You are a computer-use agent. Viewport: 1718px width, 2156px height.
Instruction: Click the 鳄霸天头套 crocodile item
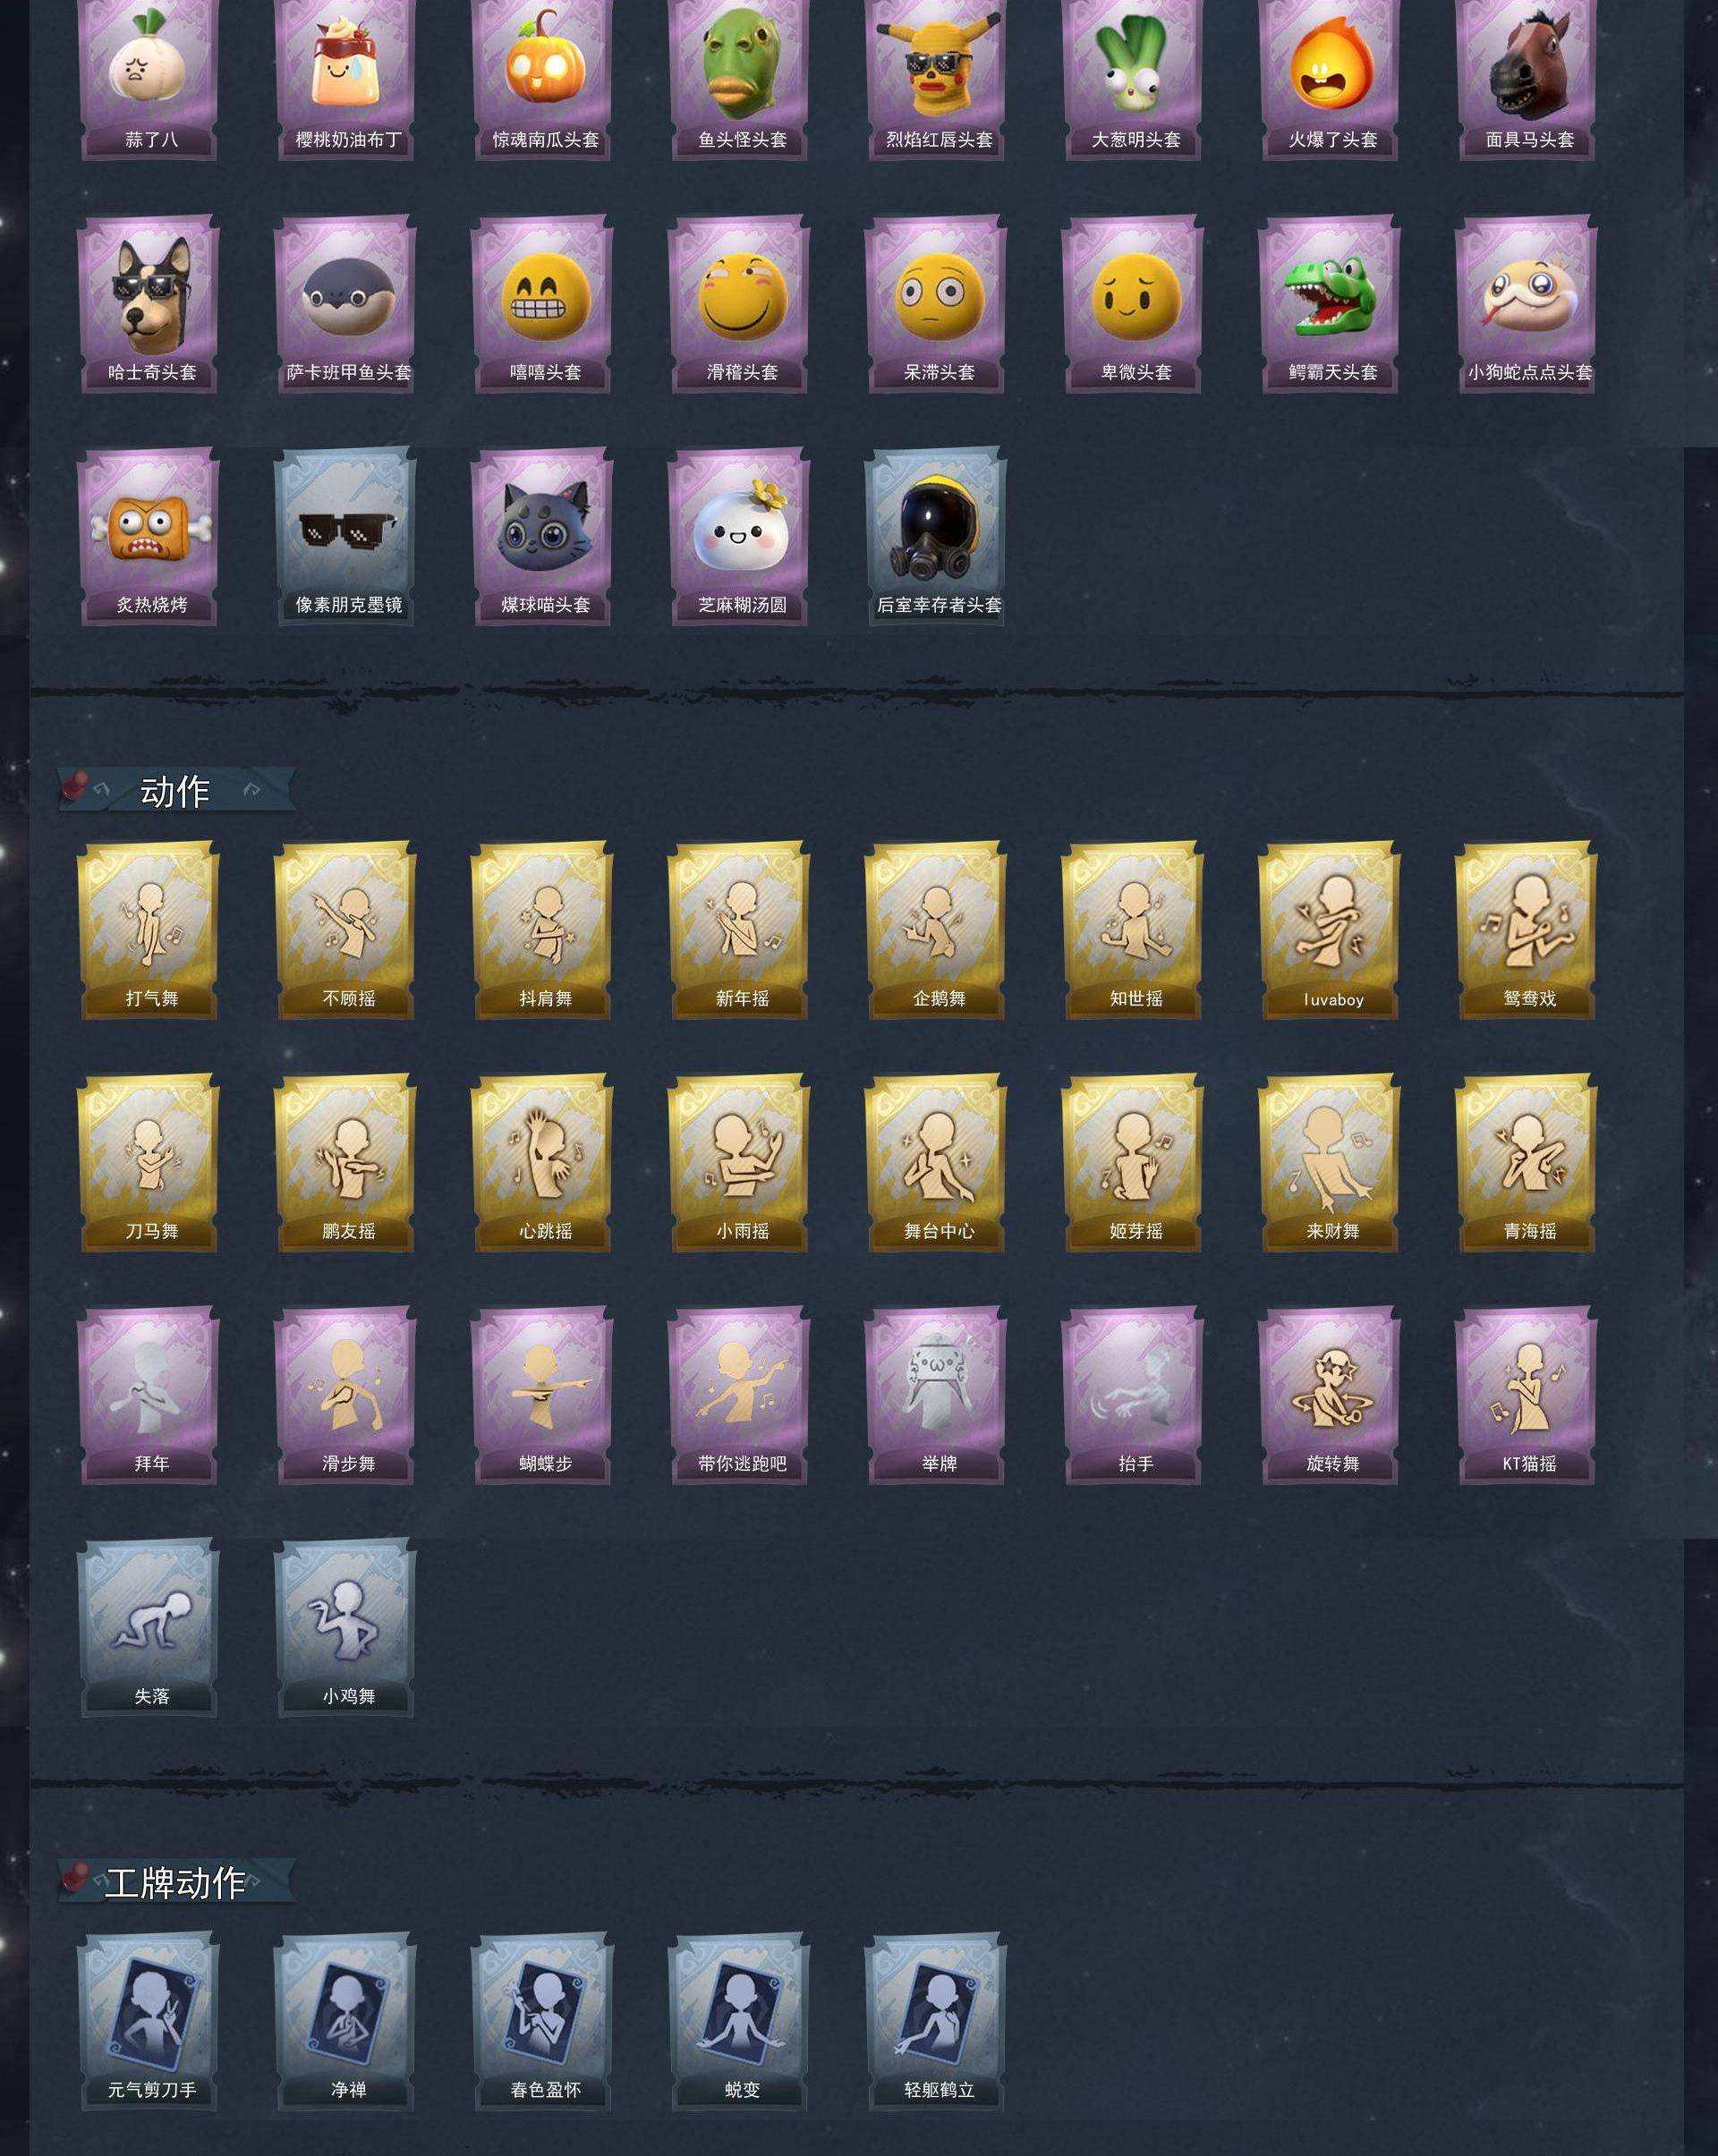[x=1330, y=304]
